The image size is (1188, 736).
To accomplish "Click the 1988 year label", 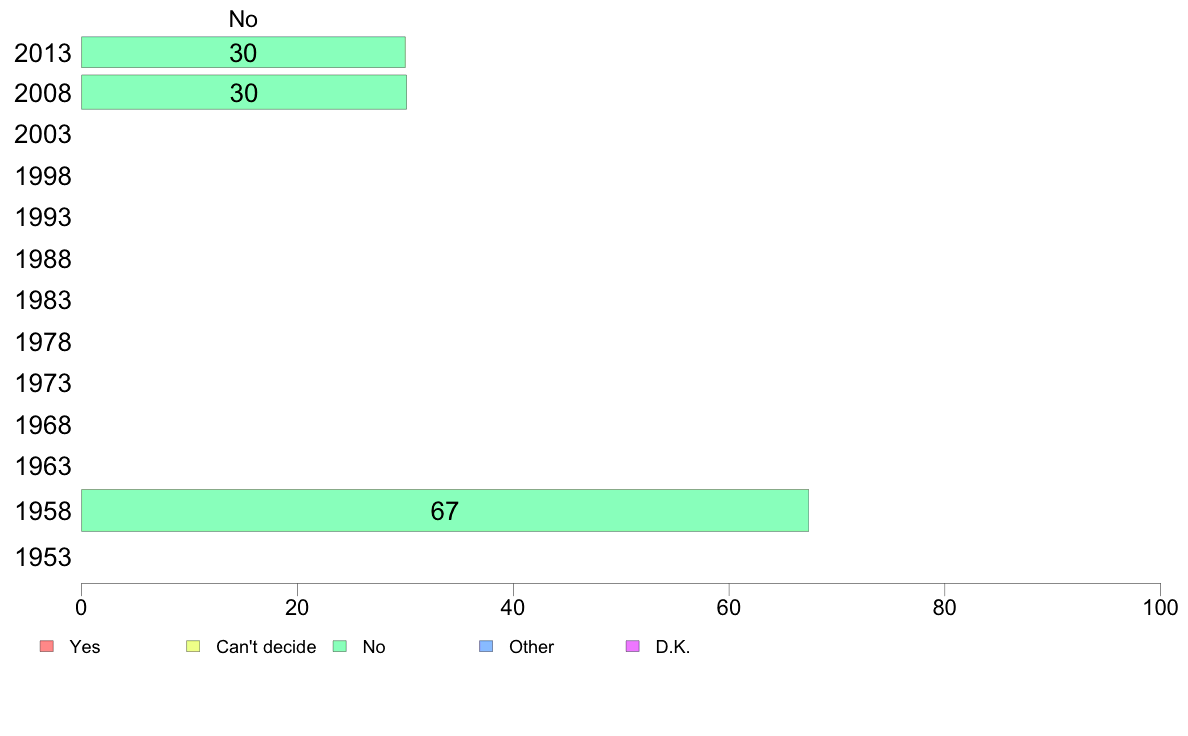I will (x=43, y=259).
